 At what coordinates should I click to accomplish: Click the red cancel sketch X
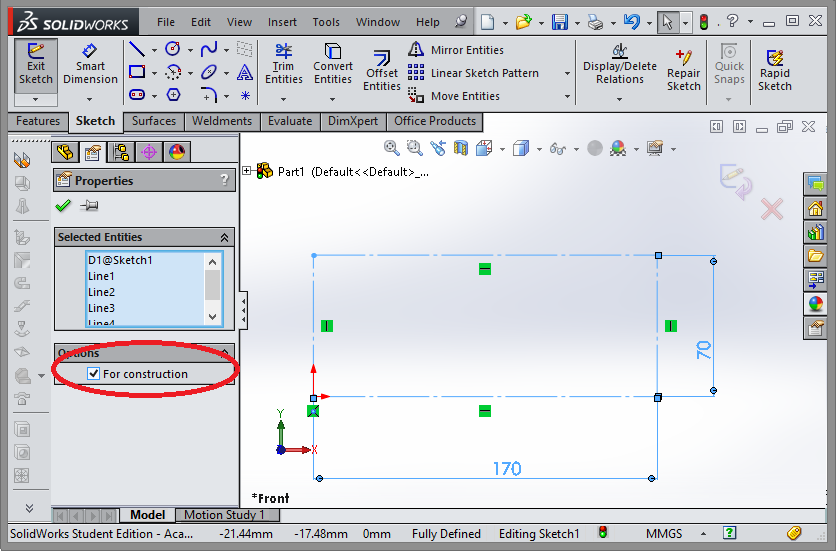(x=771, y=209)
